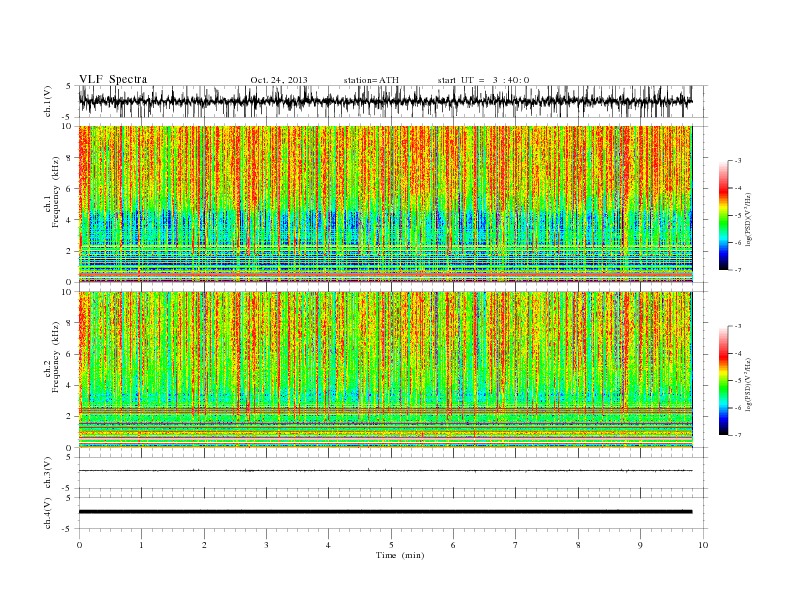Click time axis tick label "8"
Screen dimensions: 792x612
point(578,545)
